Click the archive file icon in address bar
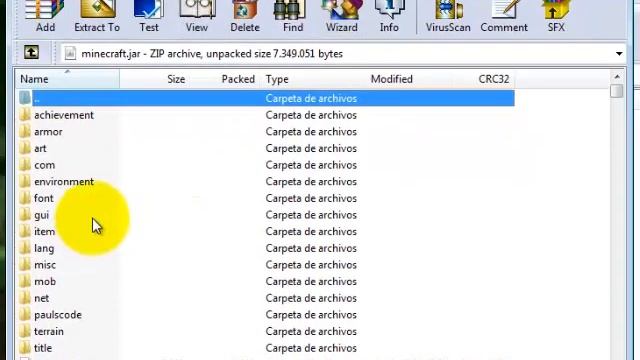Image resolution: width=640 pixels, height=360 pixels. [70, 53]
